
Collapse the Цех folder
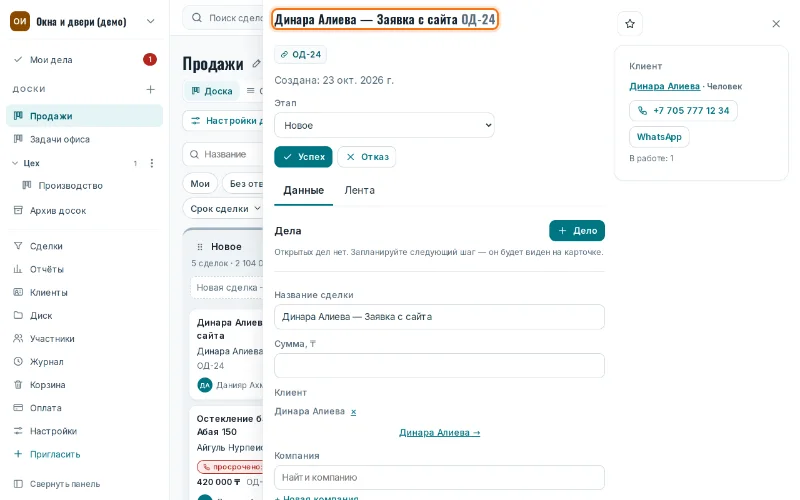click(15, 163)
